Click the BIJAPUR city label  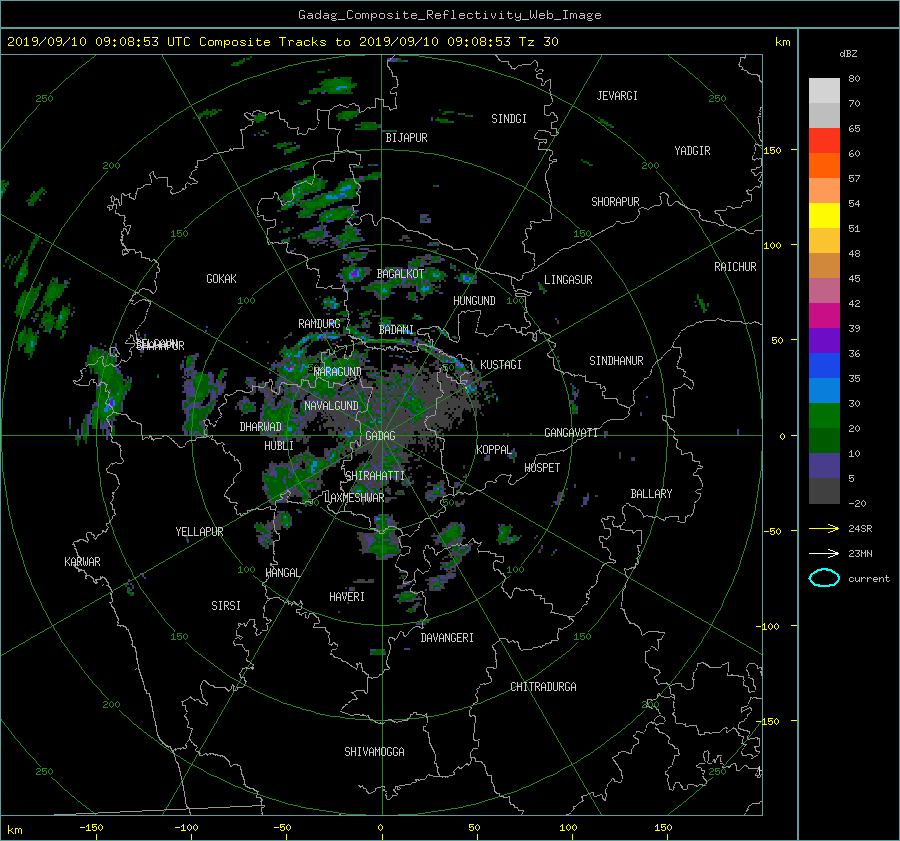pyautogui.click(x=406, y=138)
